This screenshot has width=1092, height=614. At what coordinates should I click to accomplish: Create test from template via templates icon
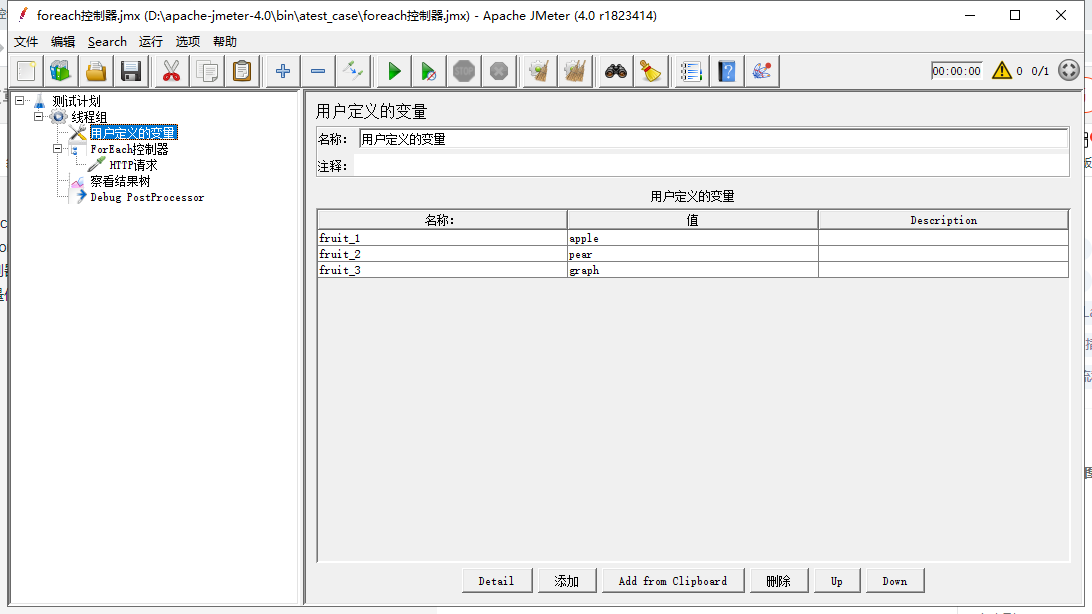[59, 71]
